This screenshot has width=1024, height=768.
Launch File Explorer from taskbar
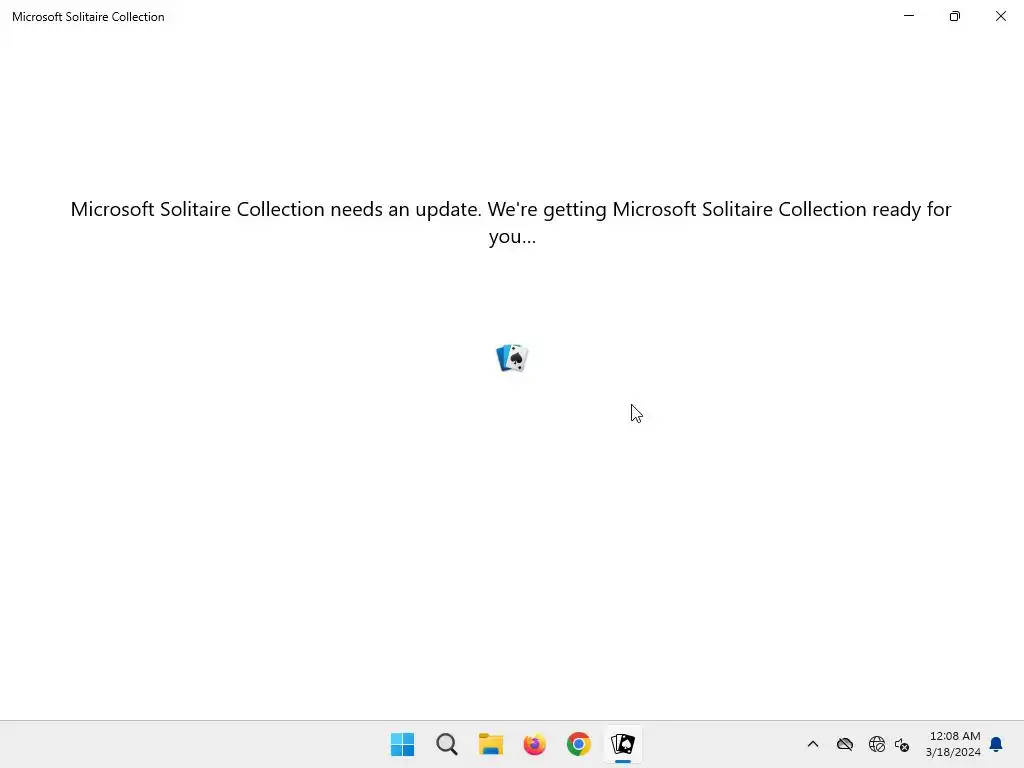point(490,744)
